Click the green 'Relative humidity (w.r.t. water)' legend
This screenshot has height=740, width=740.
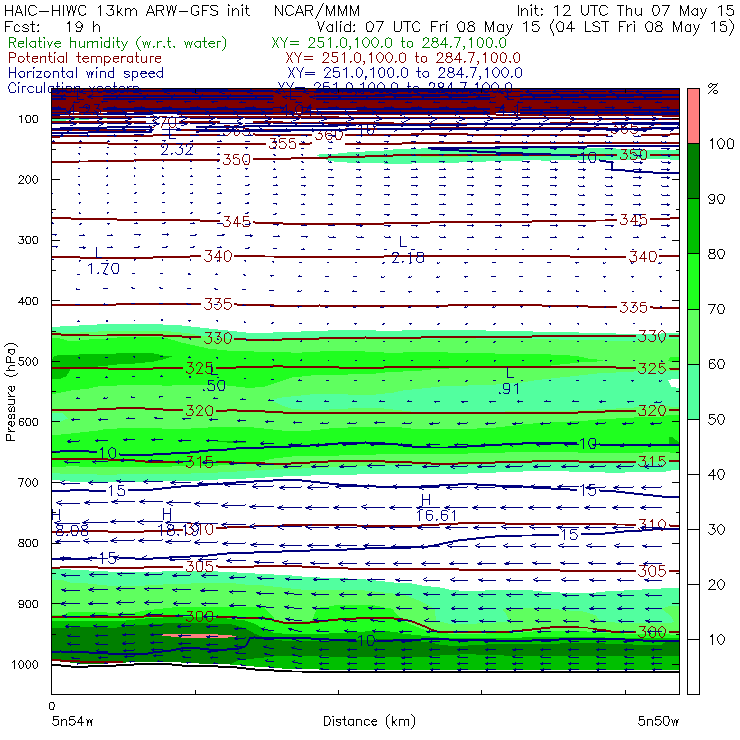118,43
